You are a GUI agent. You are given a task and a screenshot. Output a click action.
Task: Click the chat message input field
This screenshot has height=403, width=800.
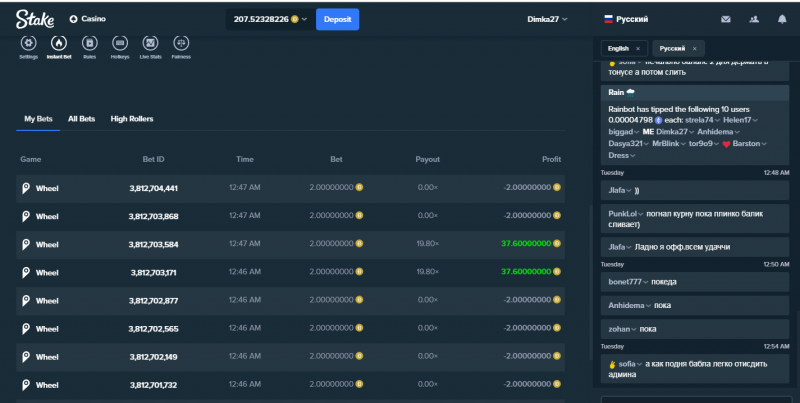[x=696, y=399]
